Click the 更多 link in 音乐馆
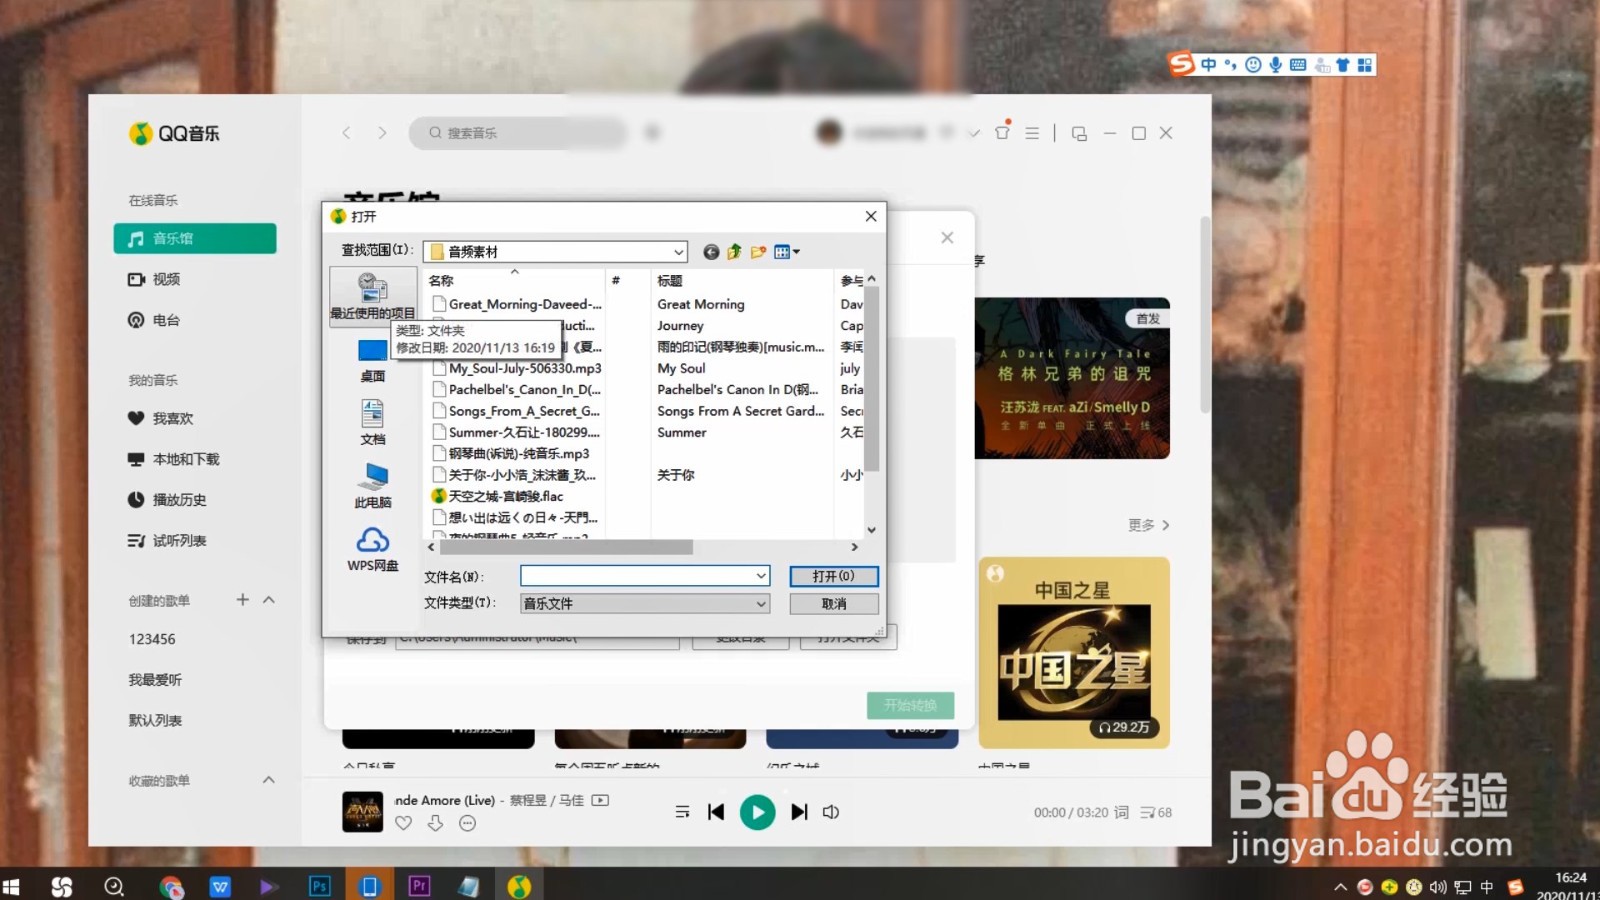Viewport: 1600px width, 900px height. pos(1148,525)
